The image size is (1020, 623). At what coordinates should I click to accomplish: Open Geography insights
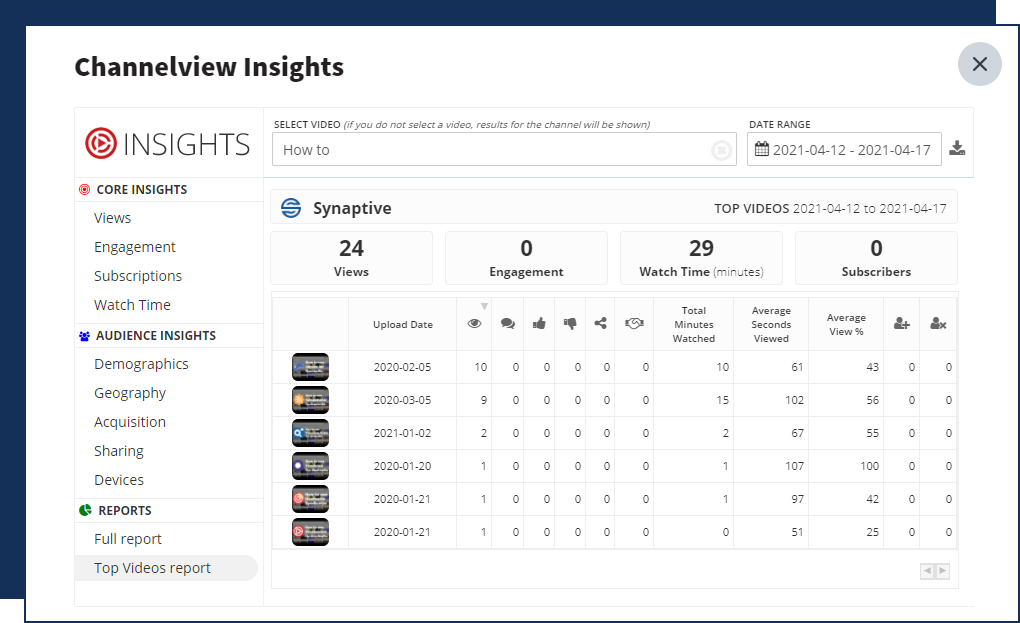130,393
